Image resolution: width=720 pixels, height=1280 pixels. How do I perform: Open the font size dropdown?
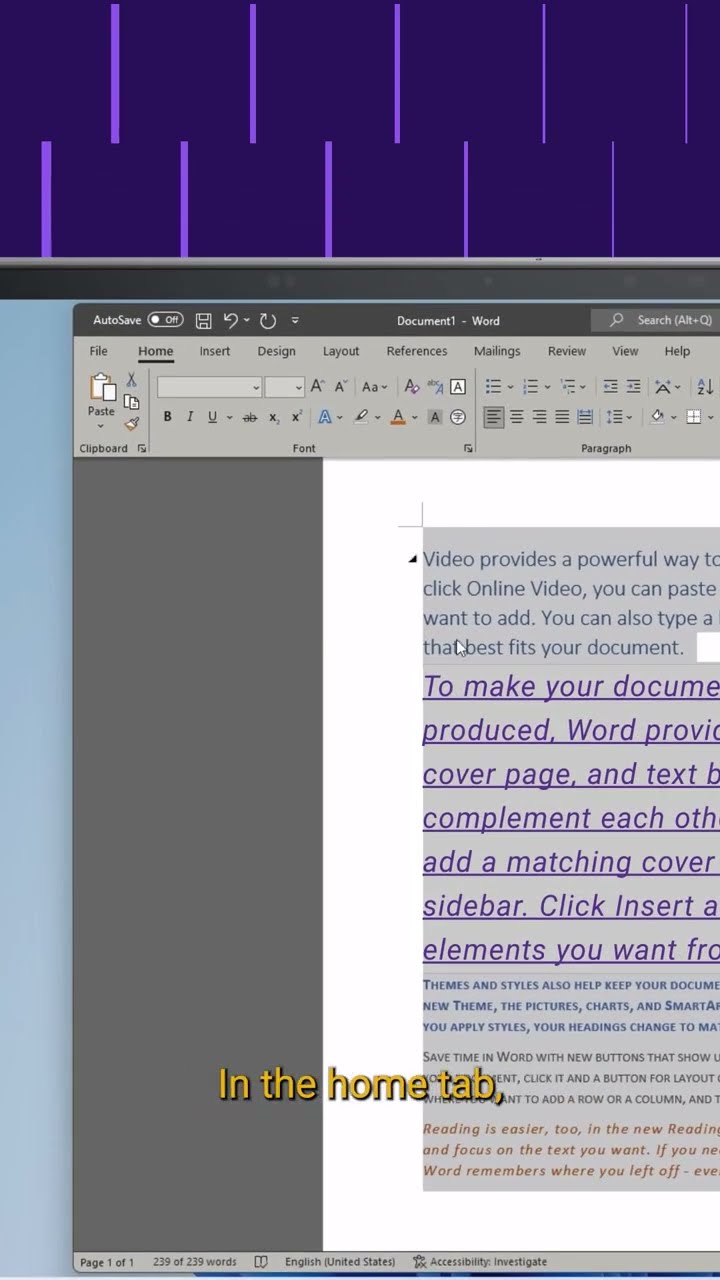[x=298, y=388]
